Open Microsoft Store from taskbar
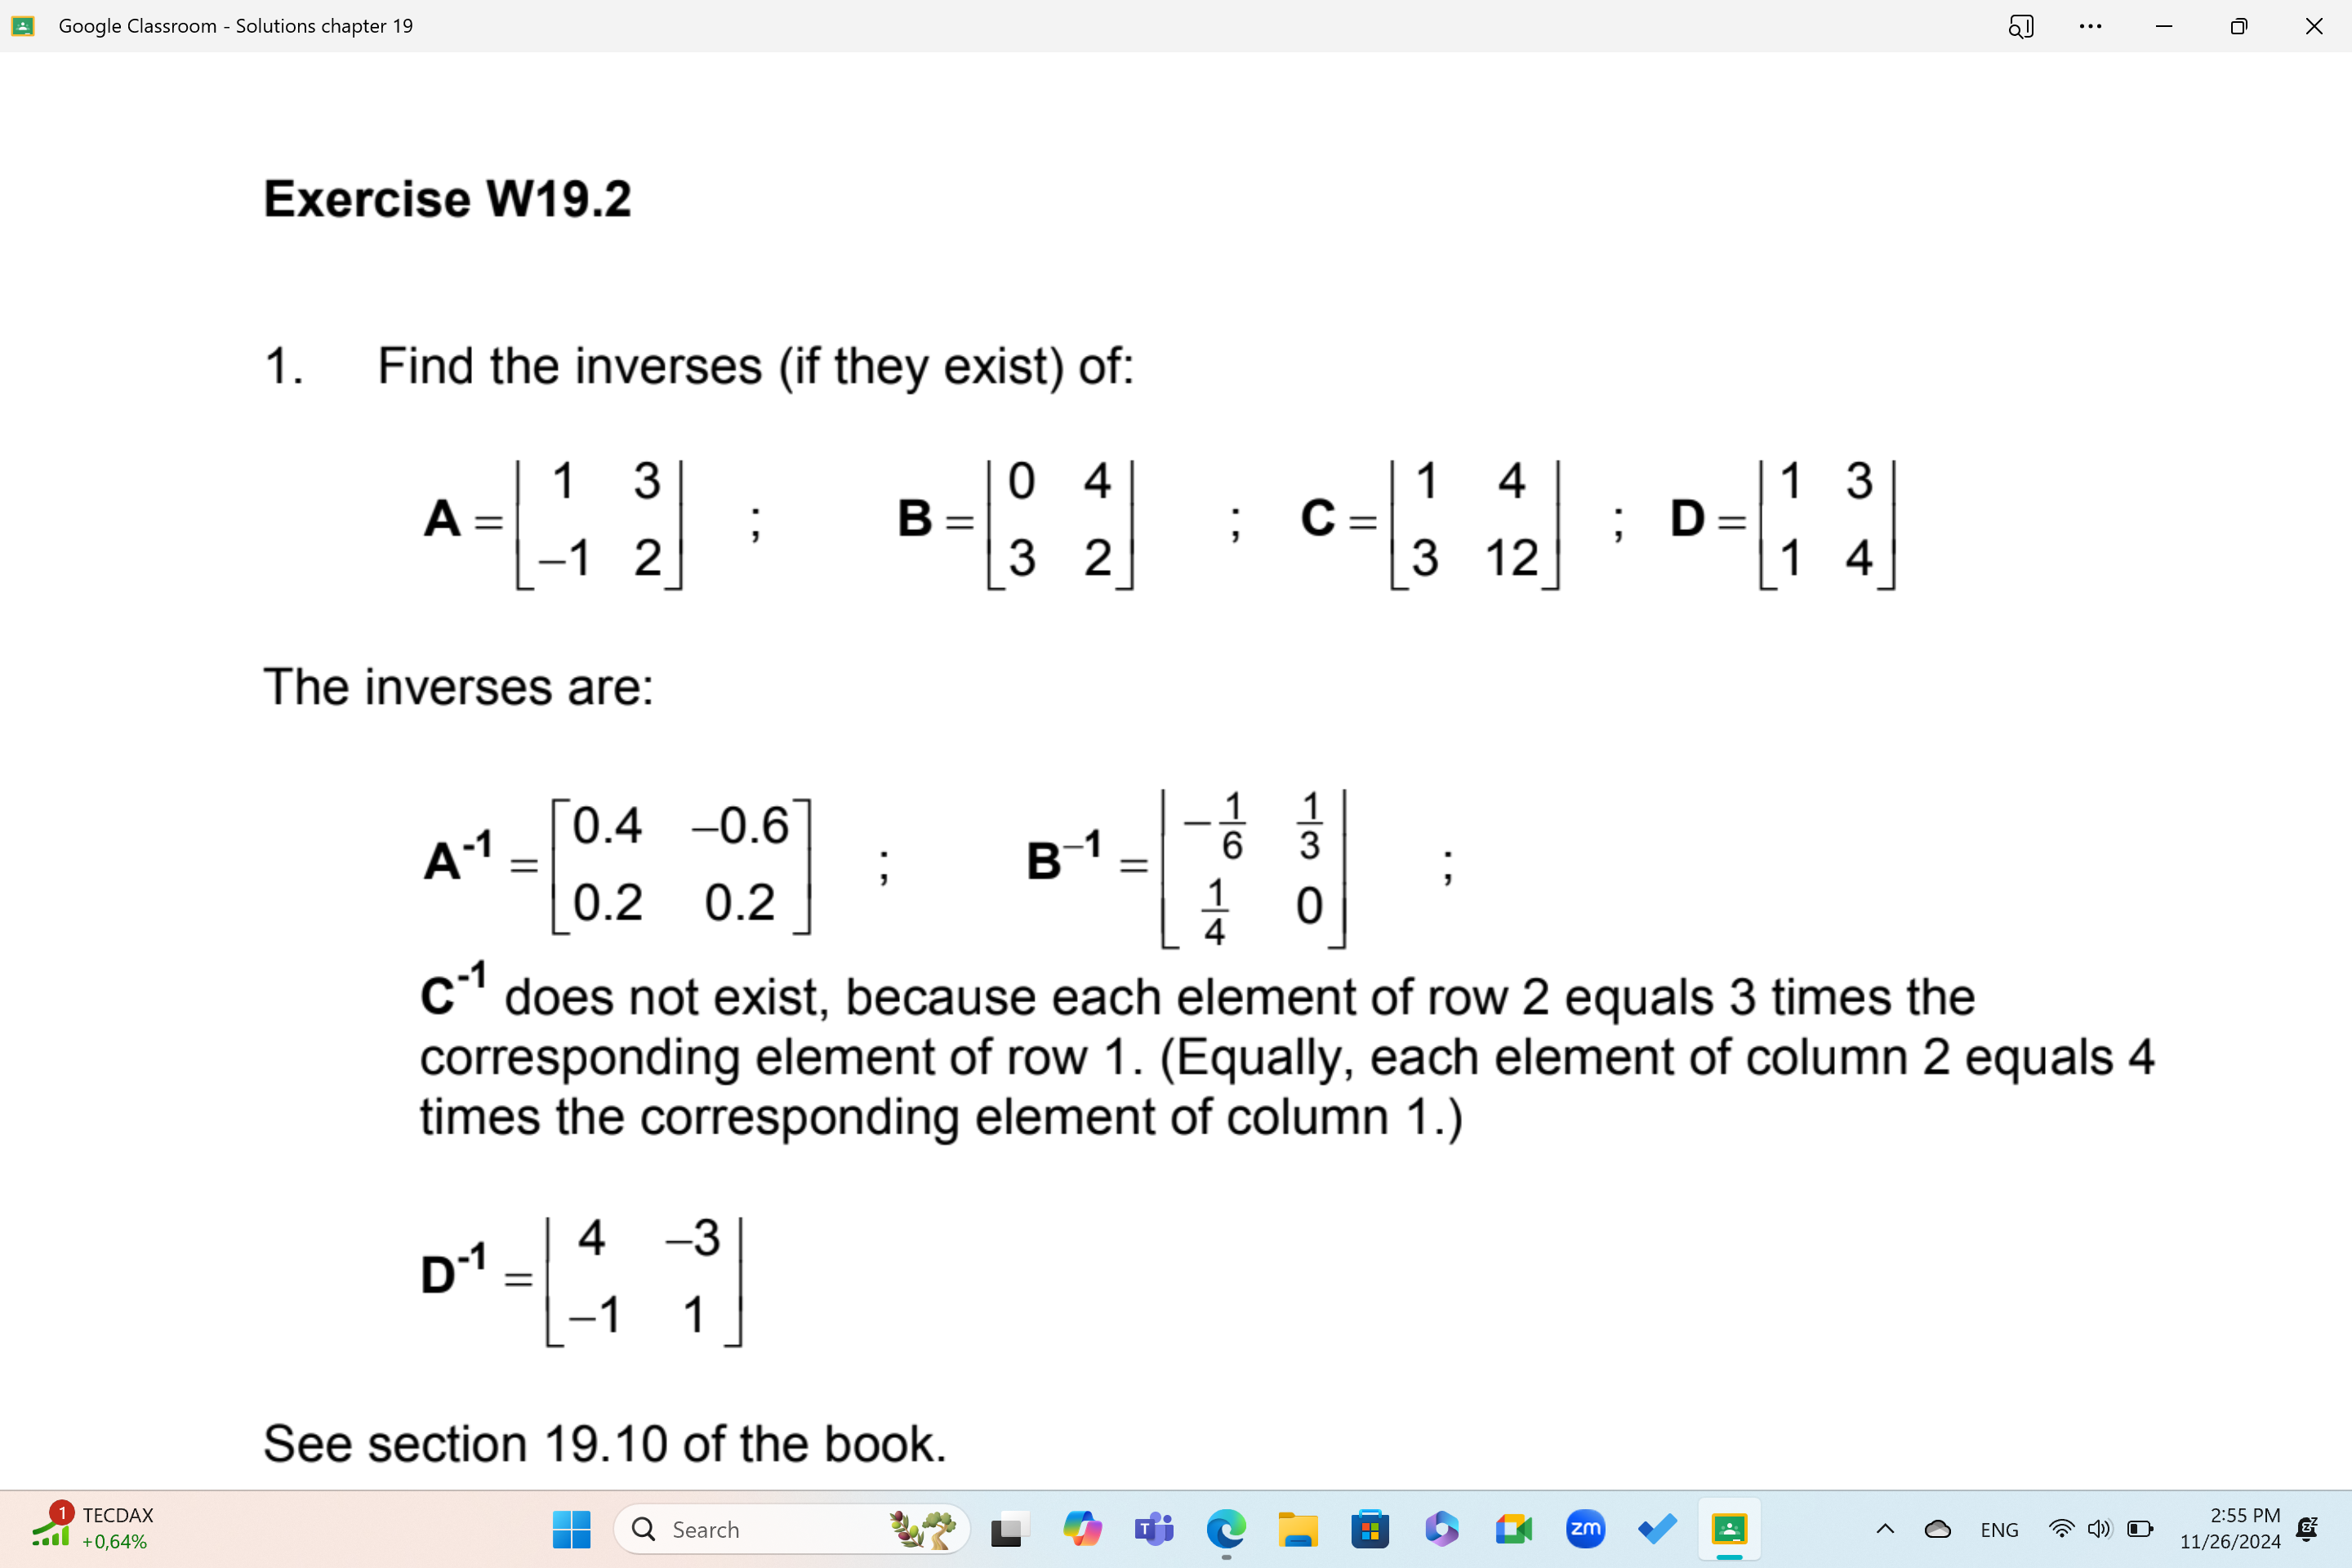 click(1370, 1529)
